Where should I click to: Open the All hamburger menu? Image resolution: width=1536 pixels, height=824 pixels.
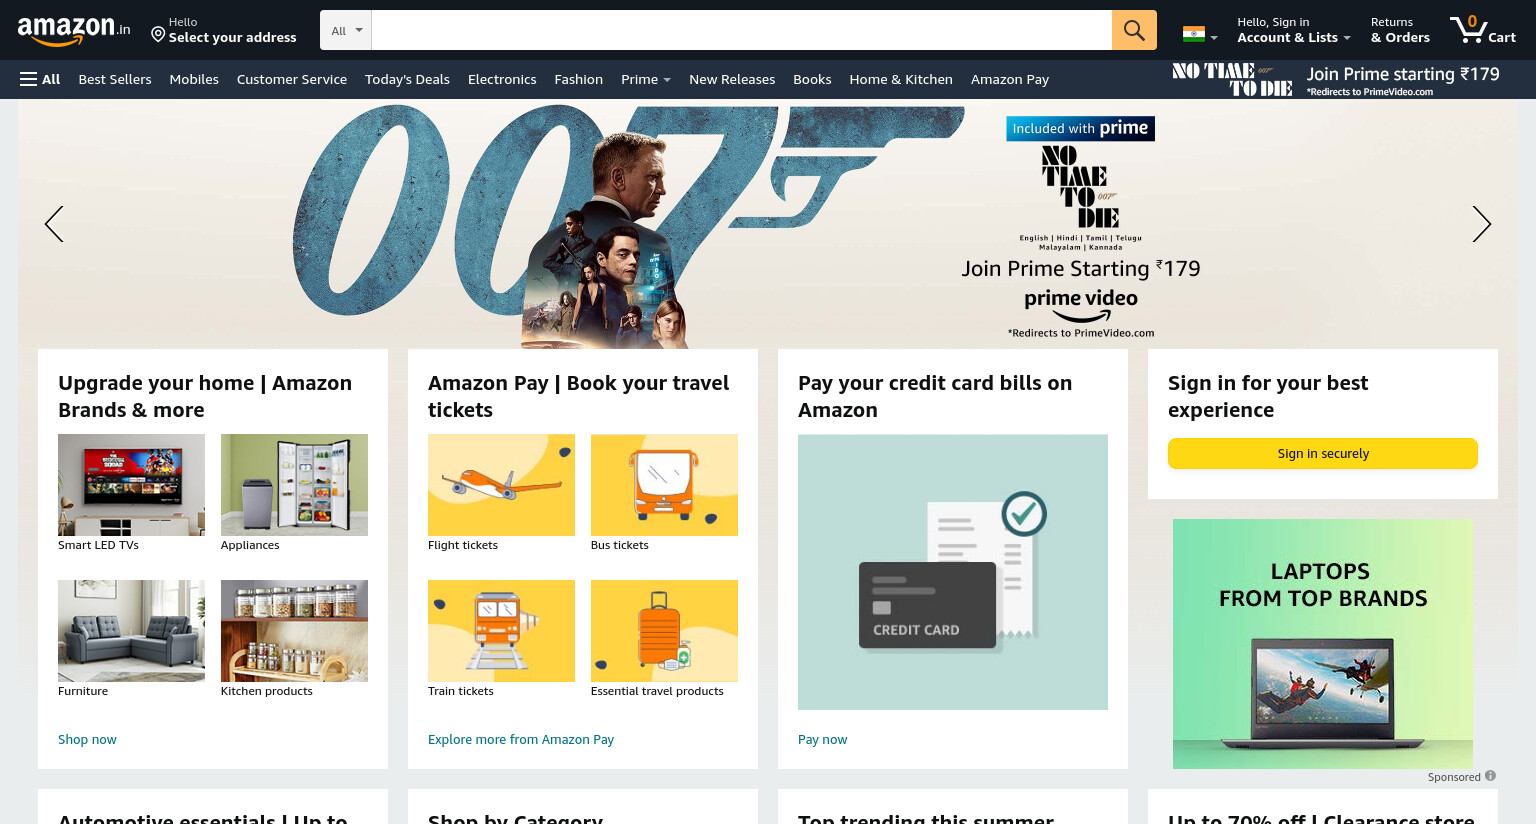40,79
